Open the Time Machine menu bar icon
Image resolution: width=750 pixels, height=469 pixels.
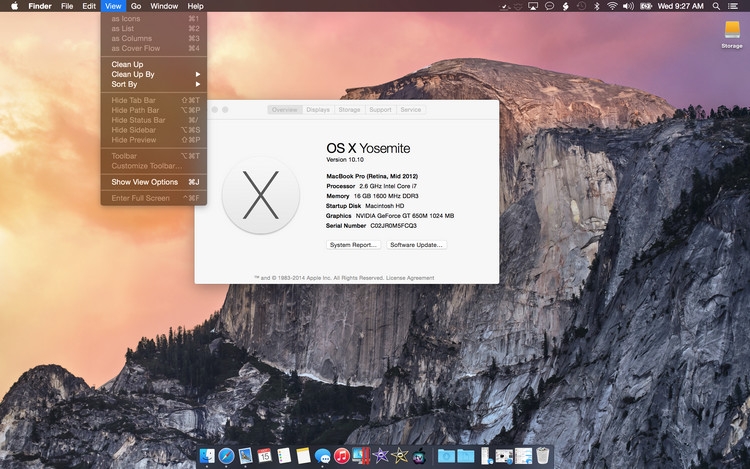581,6
